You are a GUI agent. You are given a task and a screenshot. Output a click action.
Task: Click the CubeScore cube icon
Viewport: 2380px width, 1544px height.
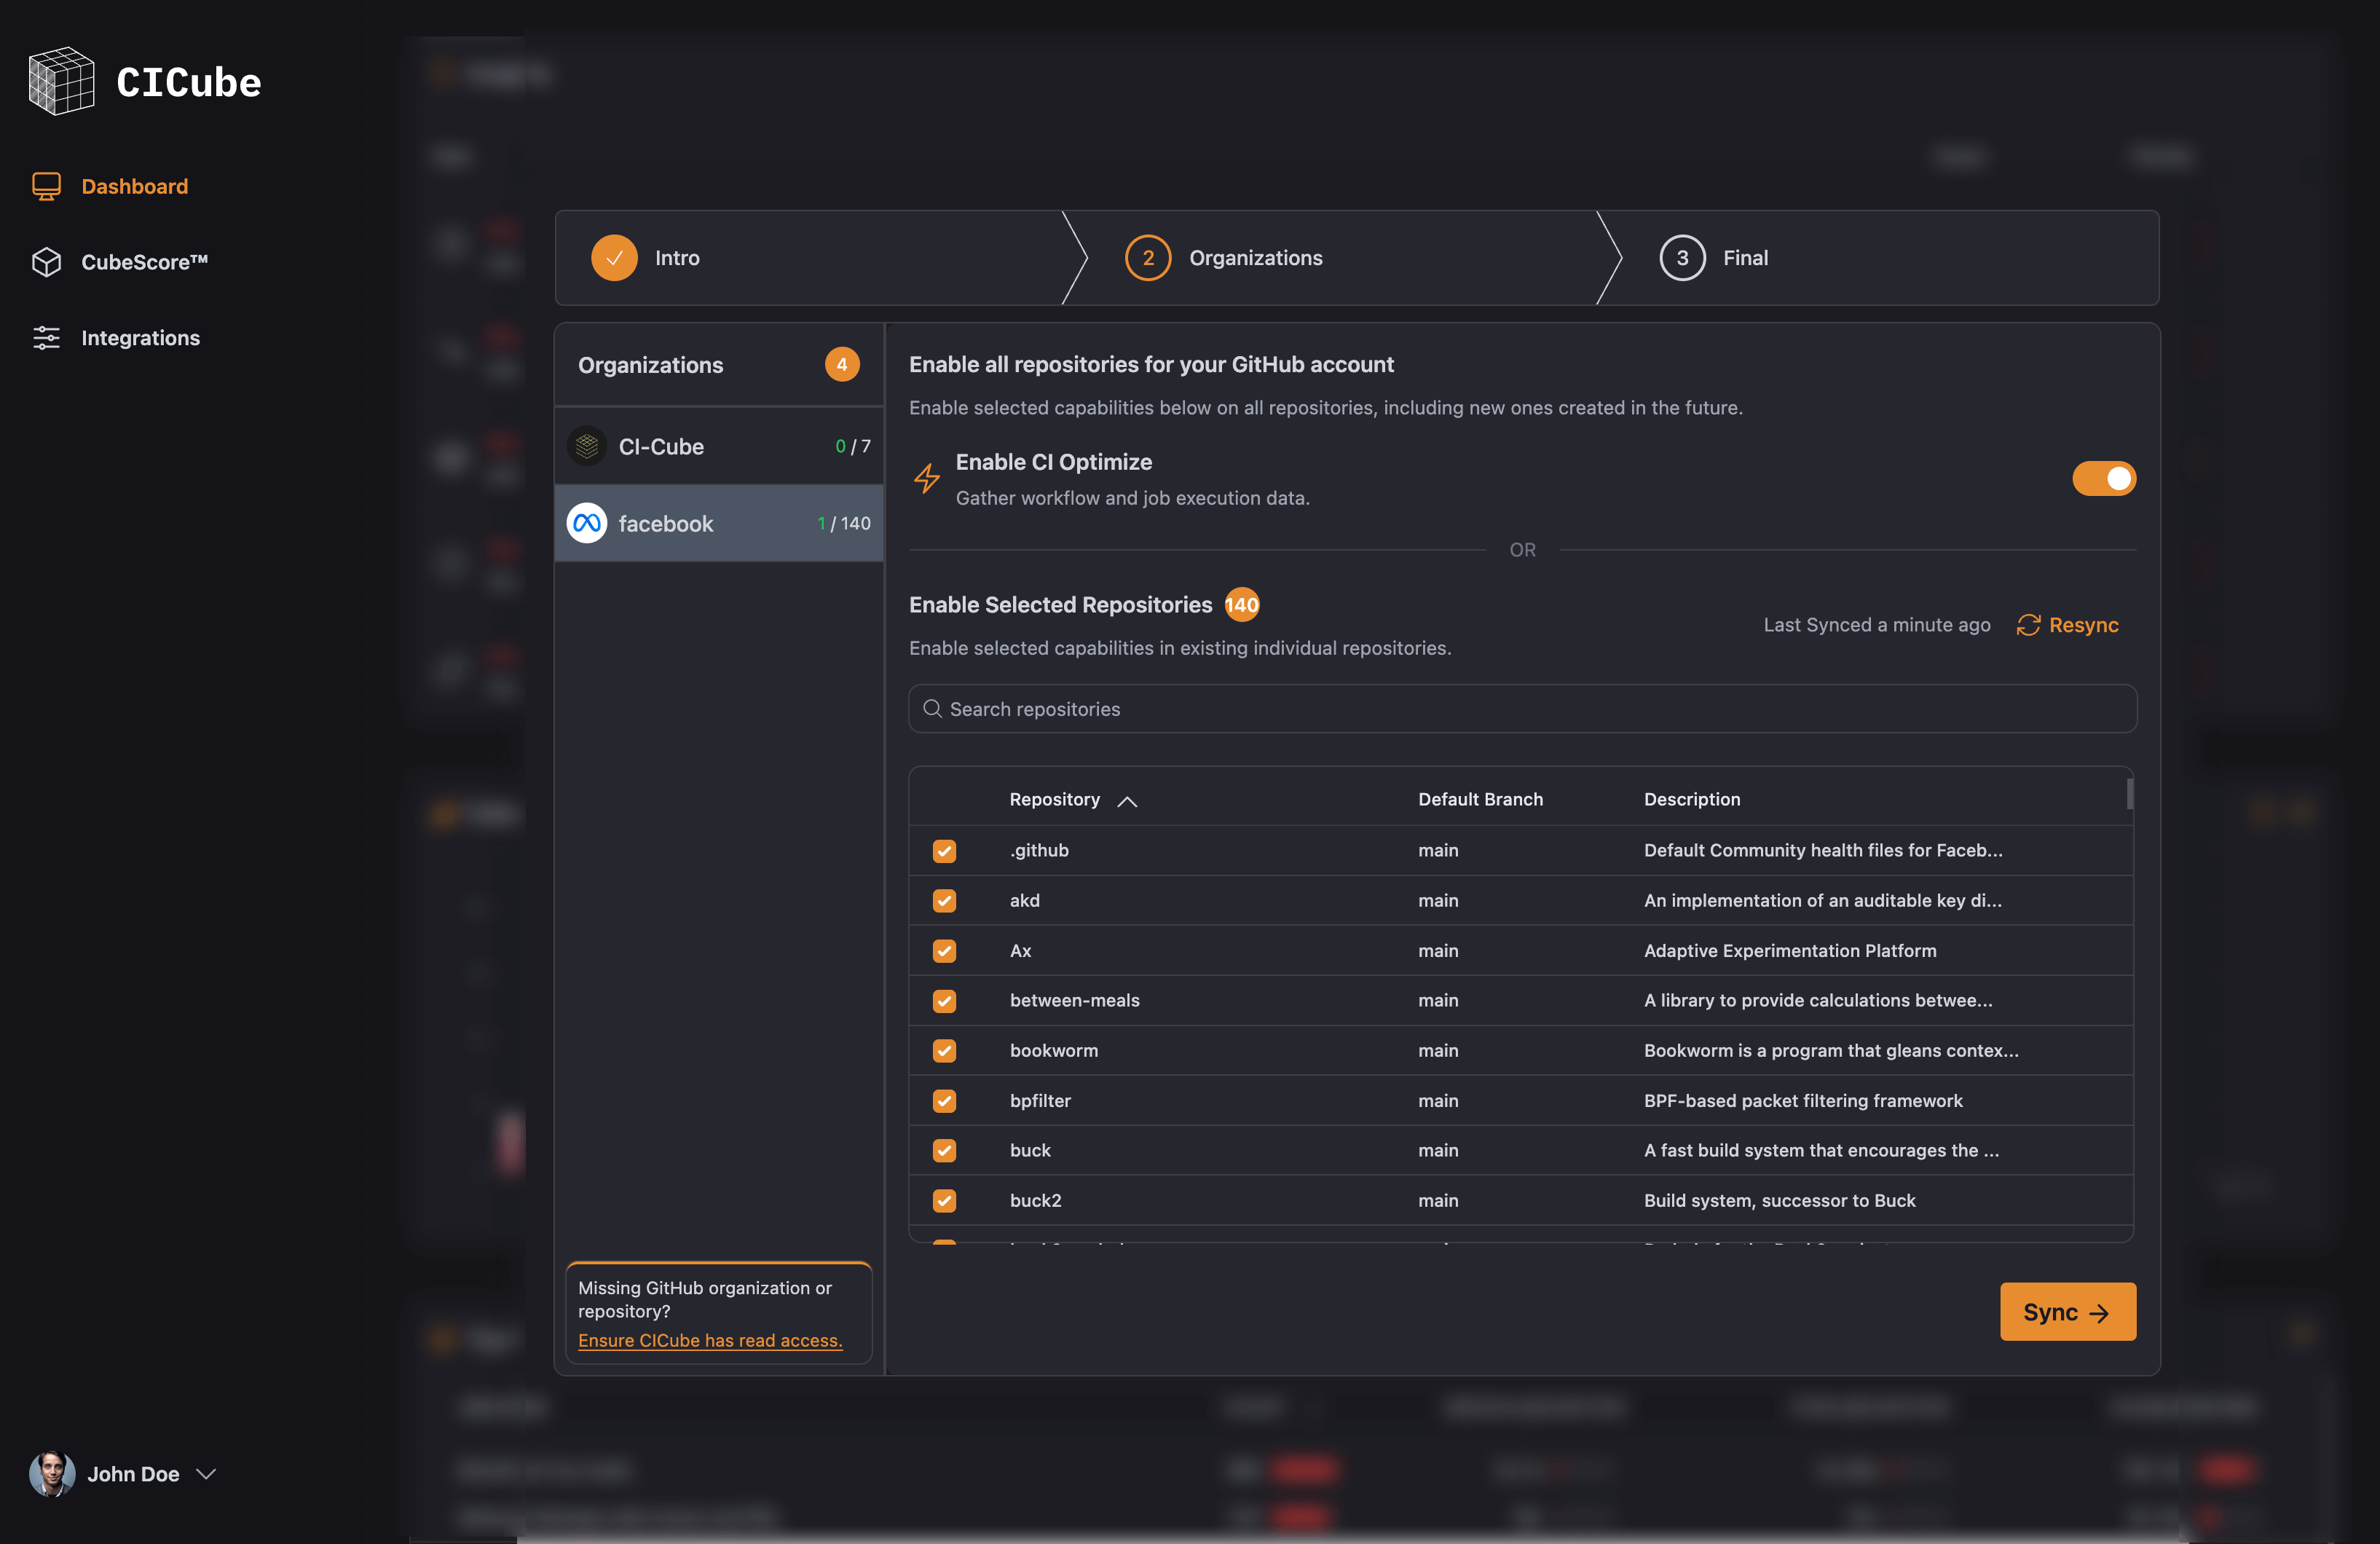click(47, 262)
